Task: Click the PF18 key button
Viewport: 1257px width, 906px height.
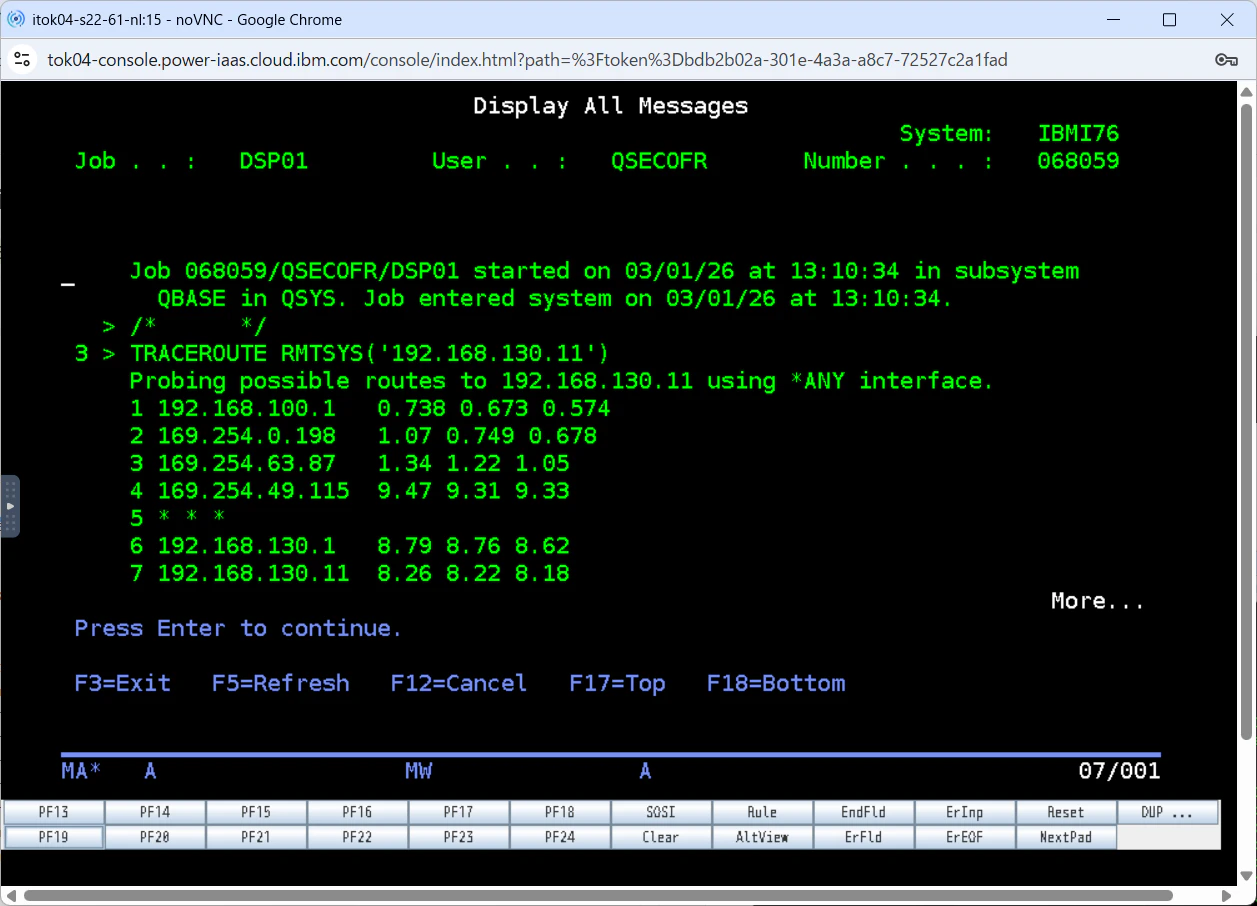Action: [x=560, y=812]
